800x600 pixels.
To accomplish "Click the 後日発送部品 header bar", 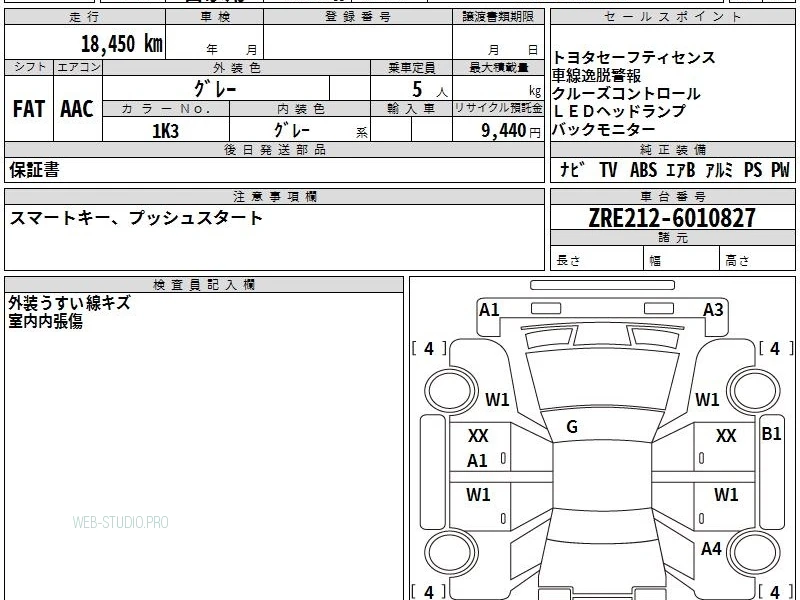I will [x=274, y=149].
